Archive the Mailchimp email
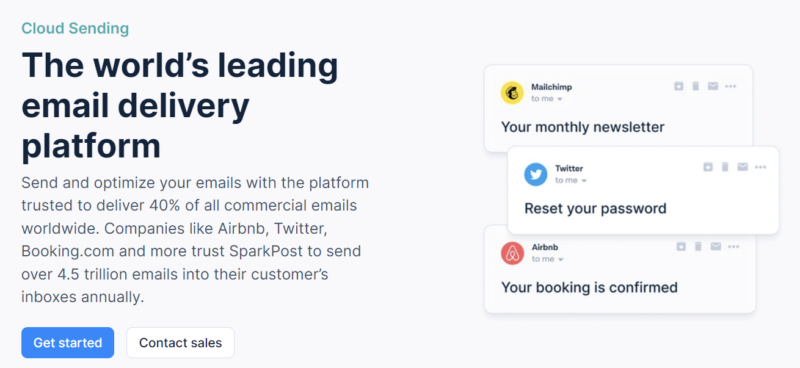This screenshot has width=800, height=368. tap(679, 86)
